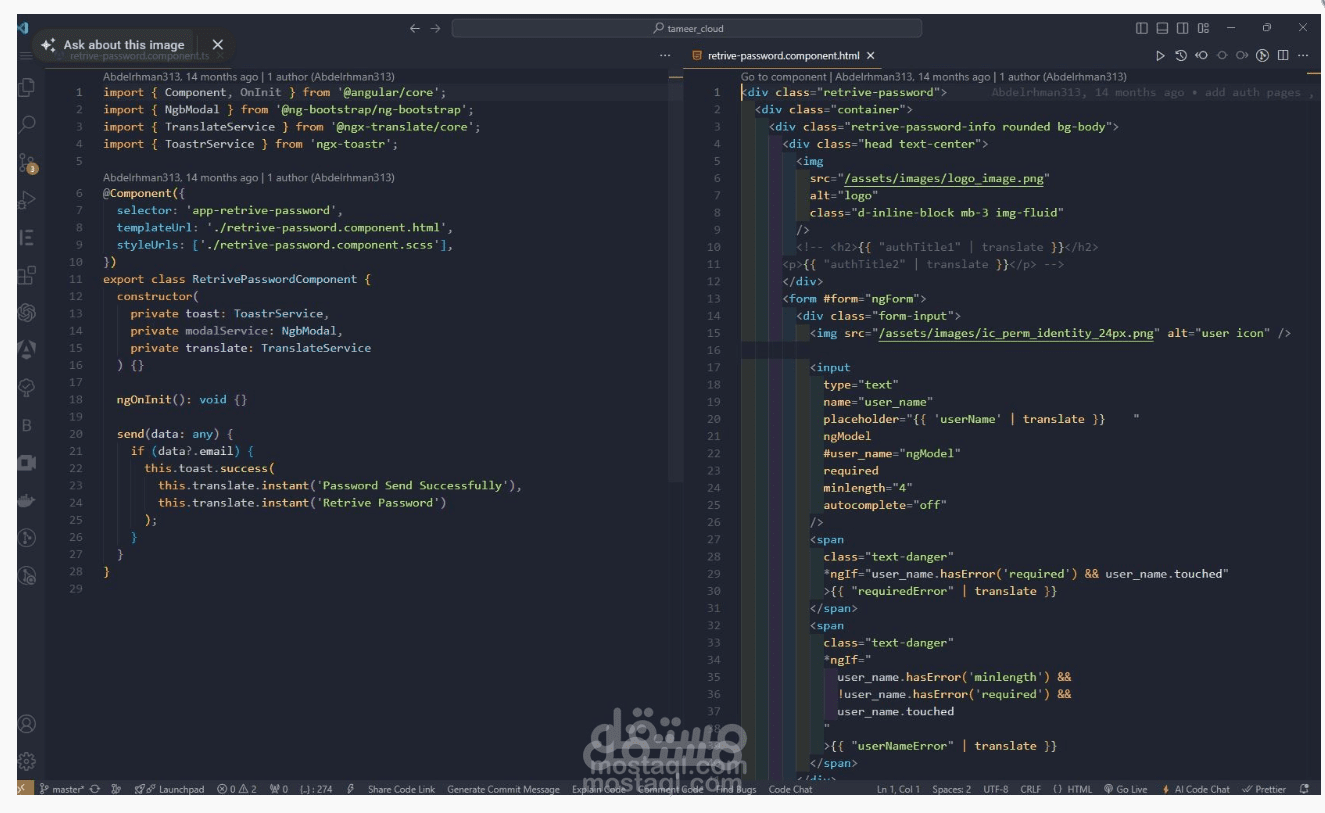Open the Manage gear menu
Viewport: 1325px width, 813px height.
click(27, 761)
